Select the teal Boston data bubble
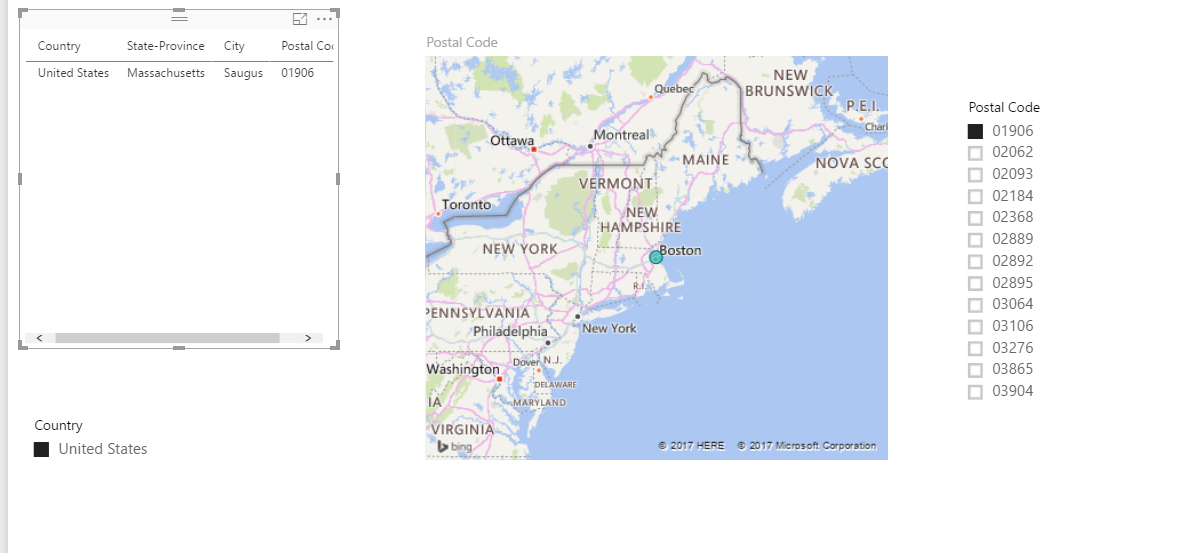The height and width of the screenshot is (553, 1199). click(656, 257)
